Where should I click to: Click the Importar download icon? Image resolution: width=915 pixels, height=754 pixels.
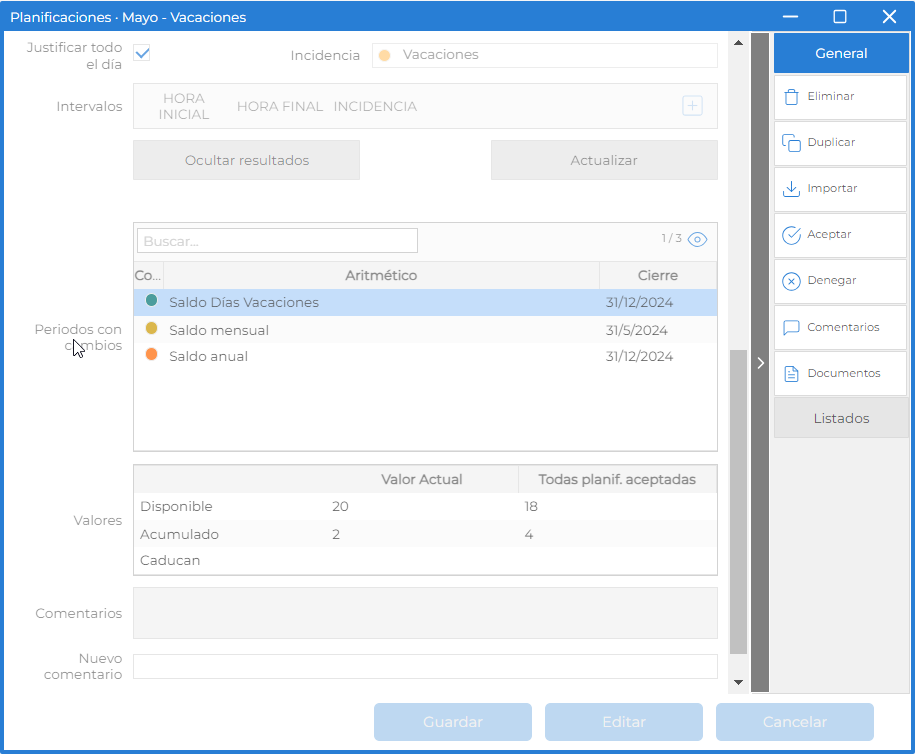tap(791, 188)
